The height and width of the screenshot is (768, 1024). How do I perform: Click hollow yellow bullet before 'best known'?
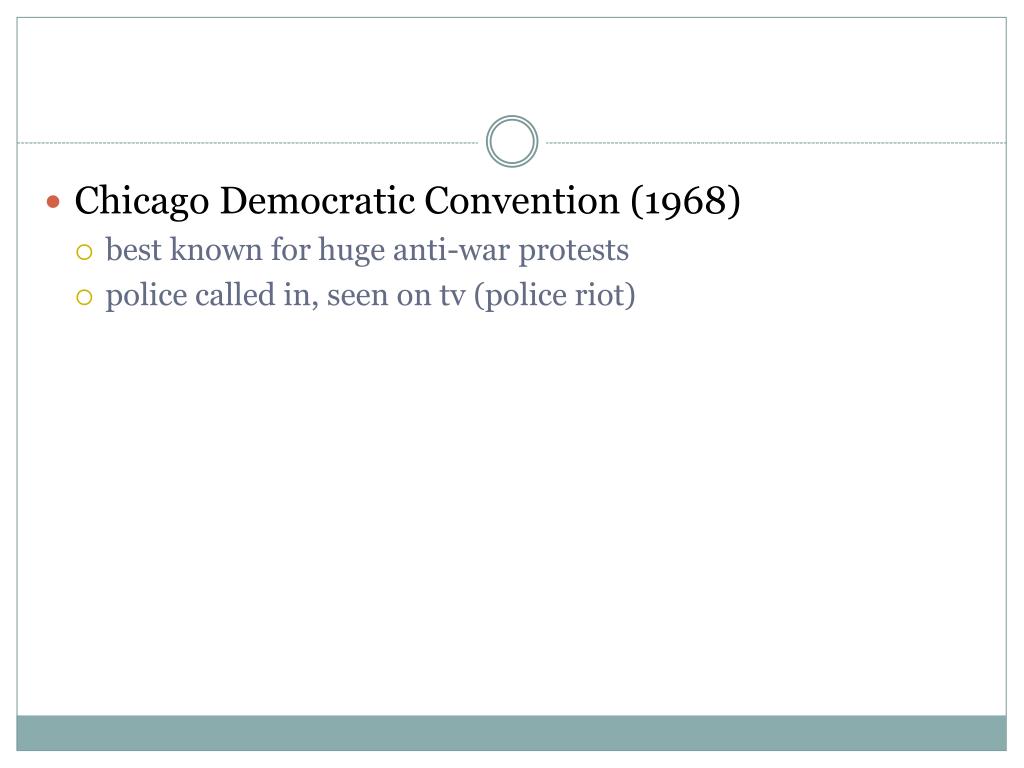click(84, 252)
